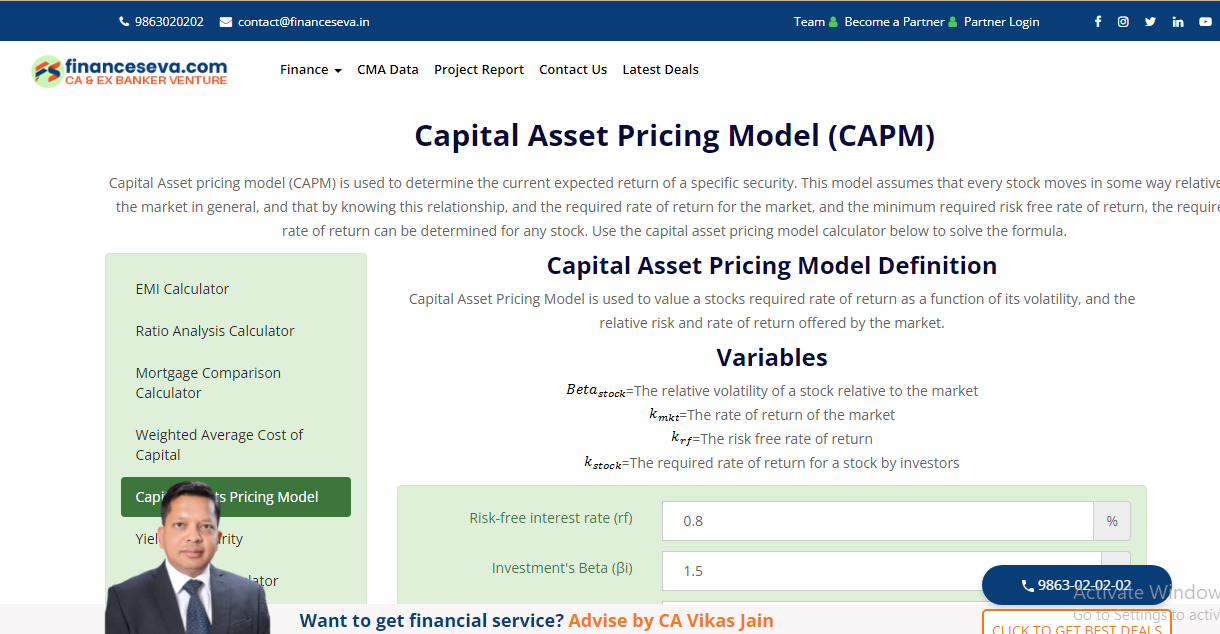This screenshot has height=634, width=1220.
Task: Click the YouTube icon in header
Action: tap(1205, 22)
